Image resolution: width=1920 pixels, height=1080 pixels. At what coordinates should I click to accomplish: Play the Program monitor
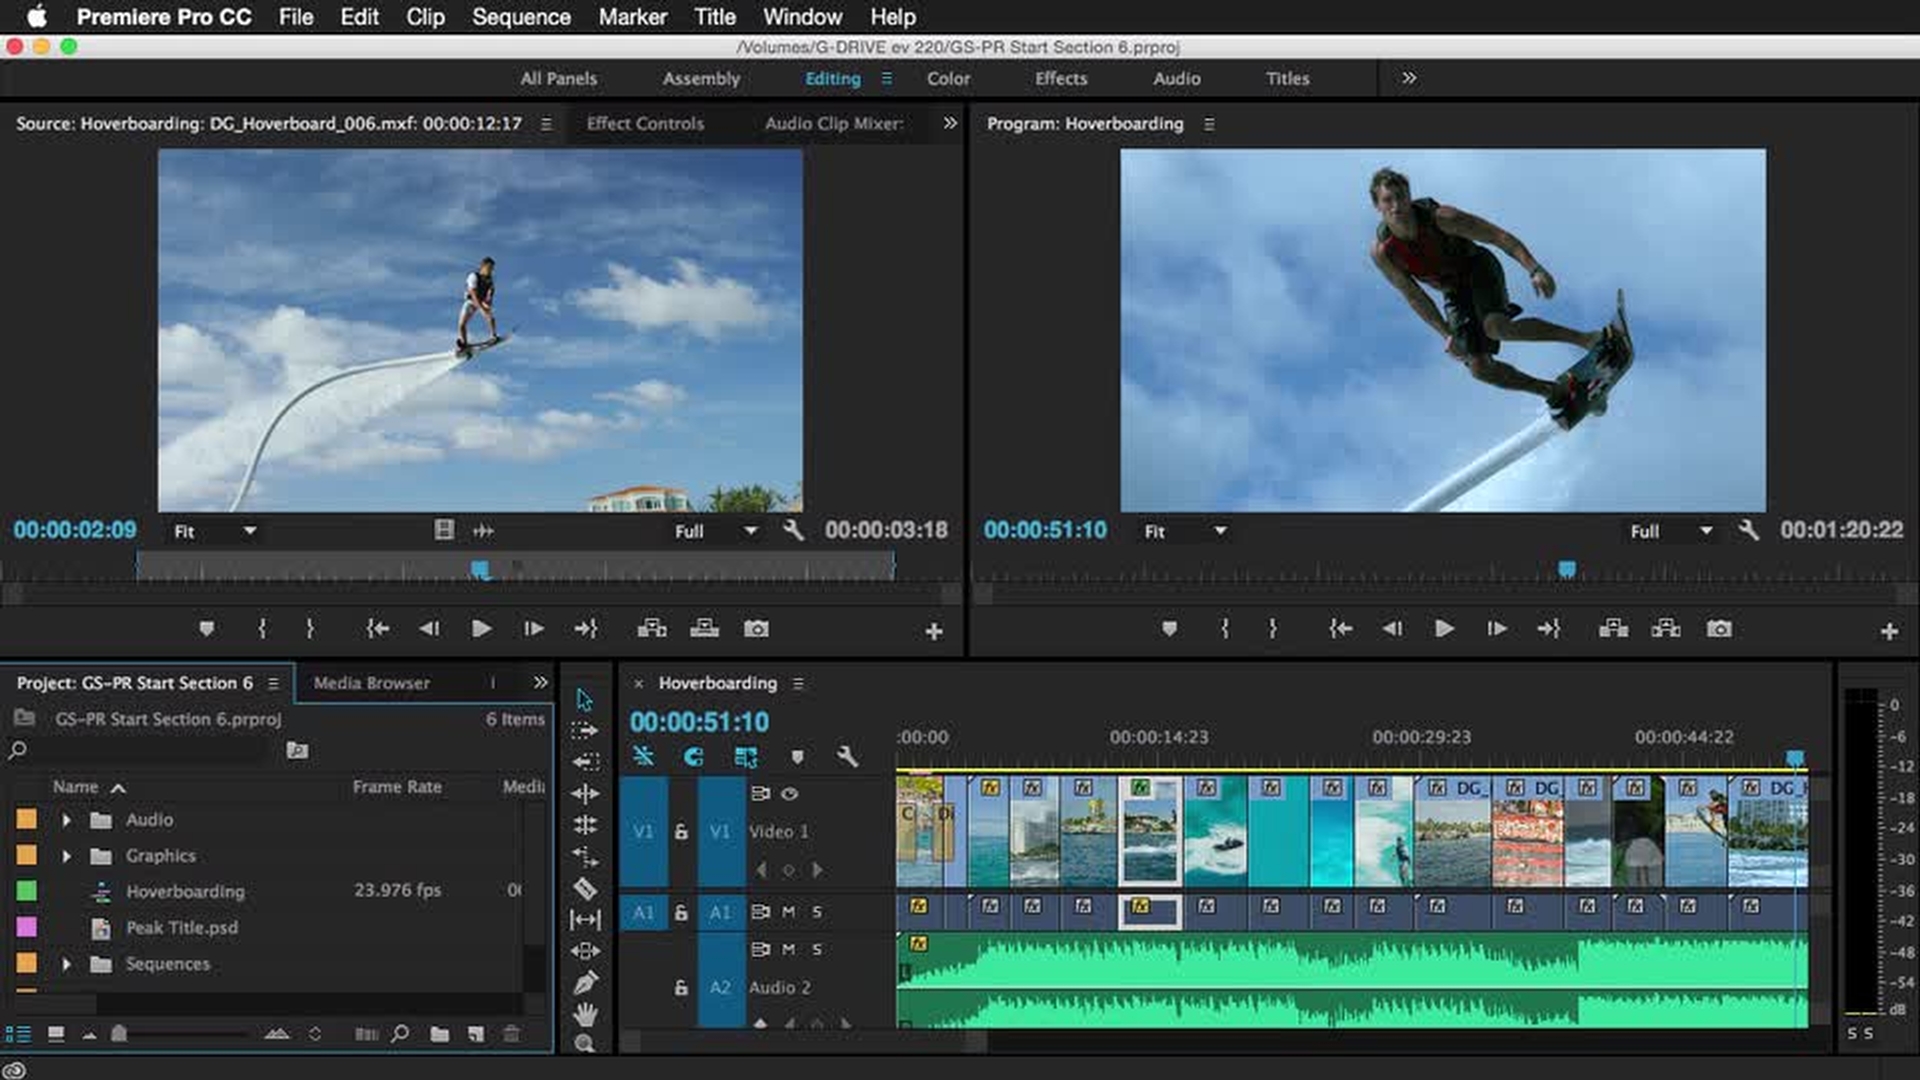click(x=1443, y=629)
